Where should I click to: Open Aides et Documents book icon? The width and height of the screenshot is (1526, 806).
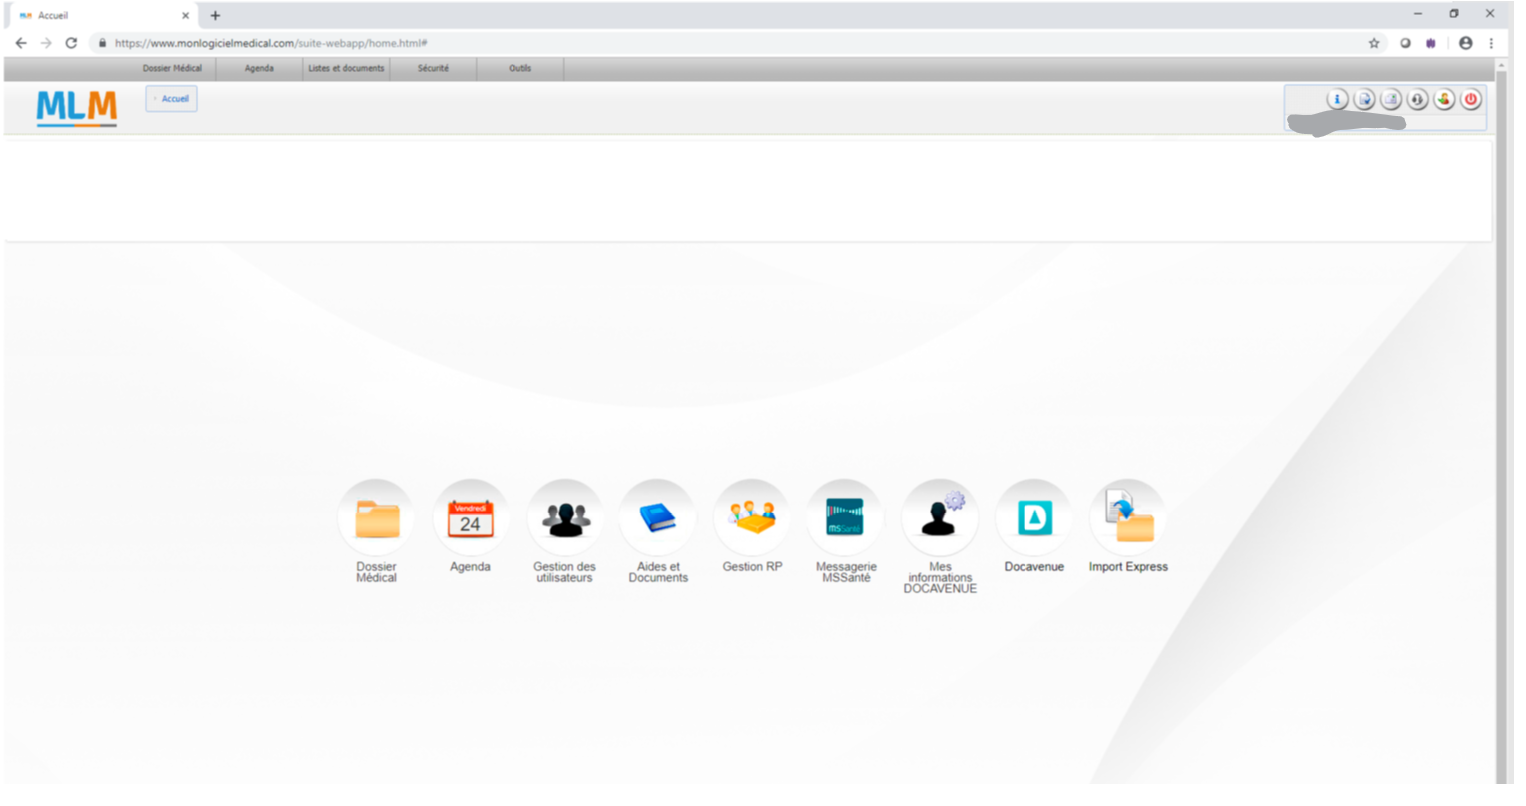pos(657,518)
